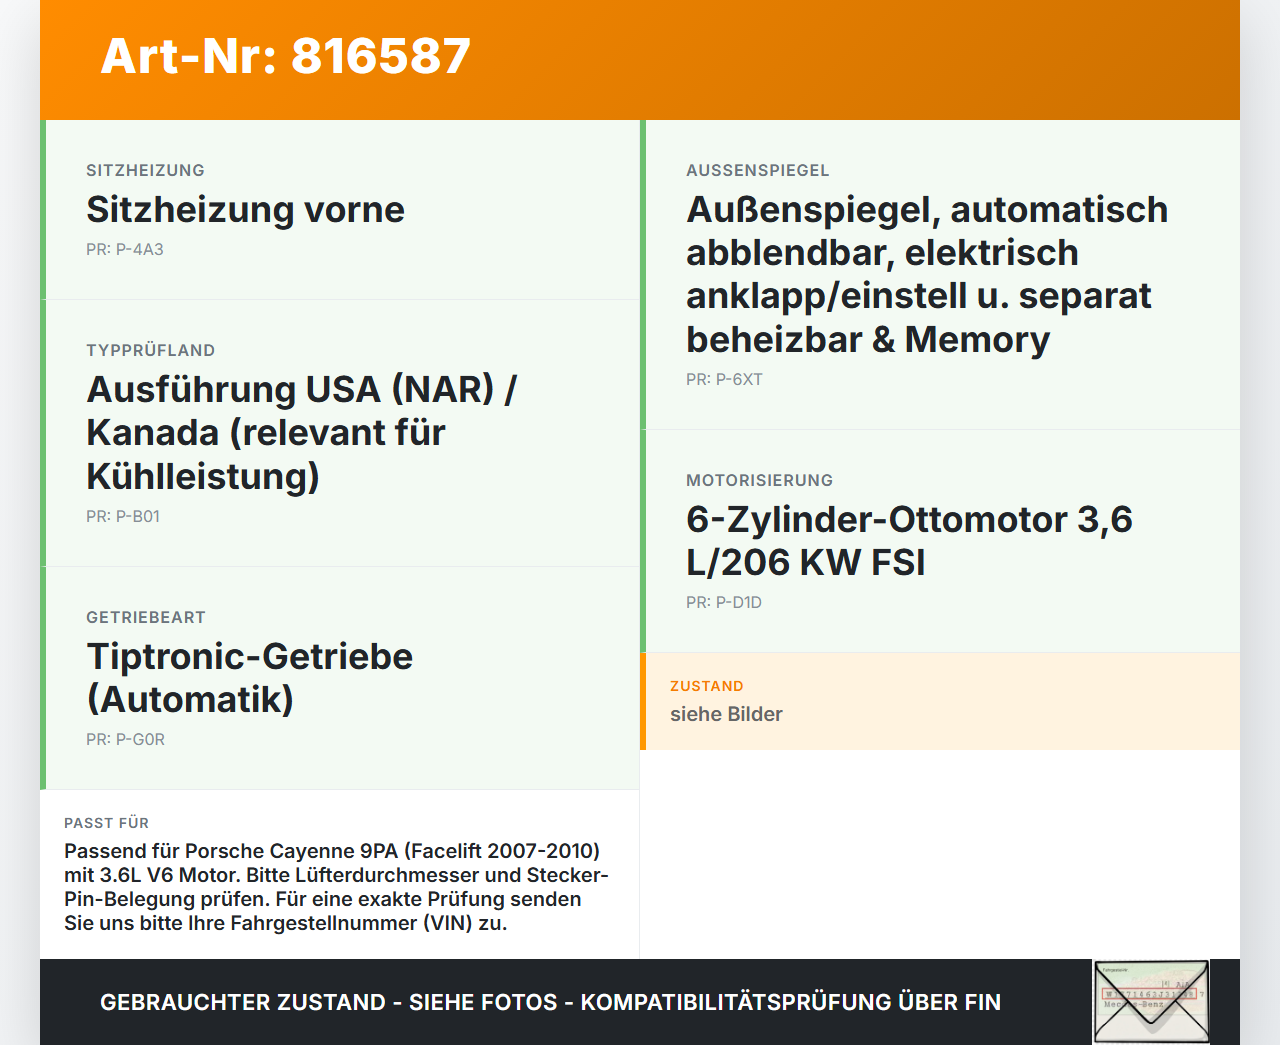The width and height of the screenshot is (1280, 1046).
Task: Select the Außenspiegel automatisch abblendbar description
Action: [x=927, y=274]
